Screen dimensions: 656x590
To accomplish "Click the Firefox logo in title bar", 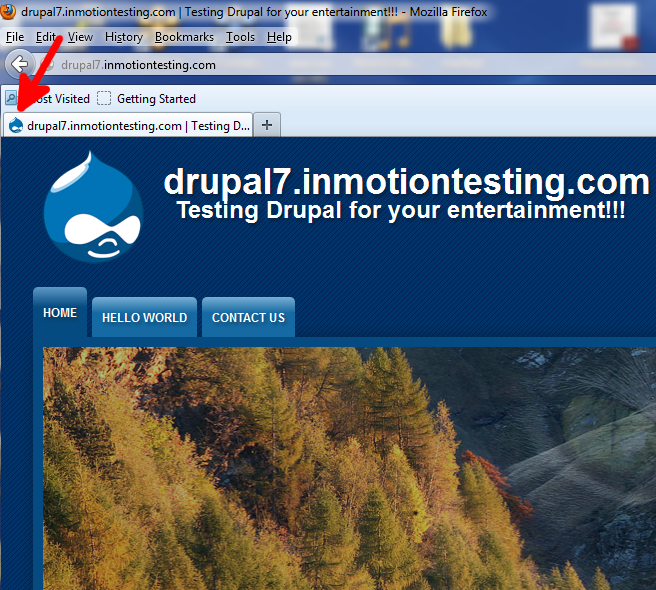I will 8,11.
